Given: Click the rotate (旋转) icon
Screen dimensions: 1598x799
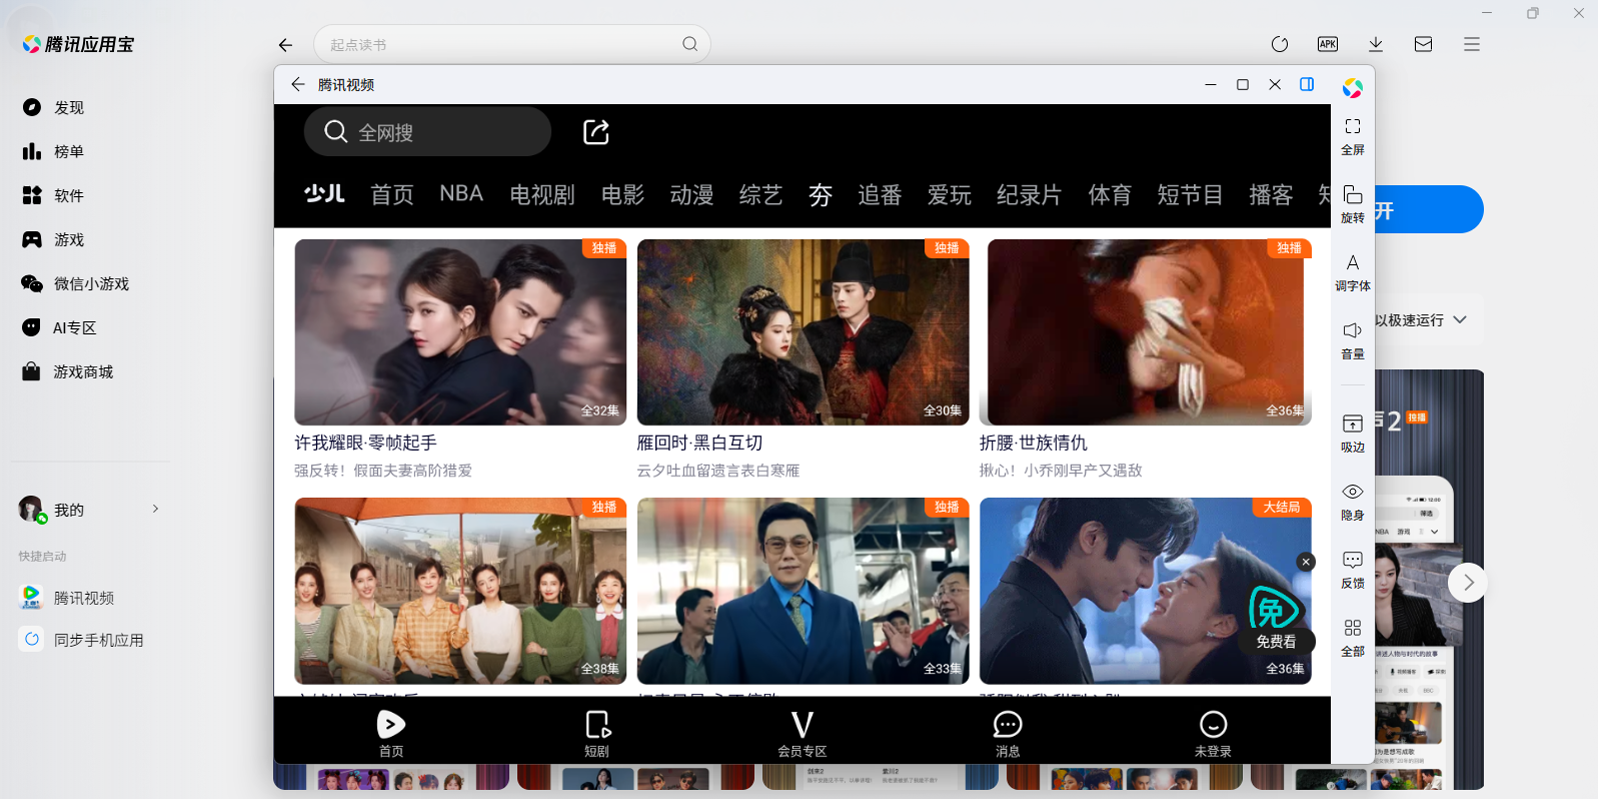Looking at the screenshot, I should [x=1352, y=203].
